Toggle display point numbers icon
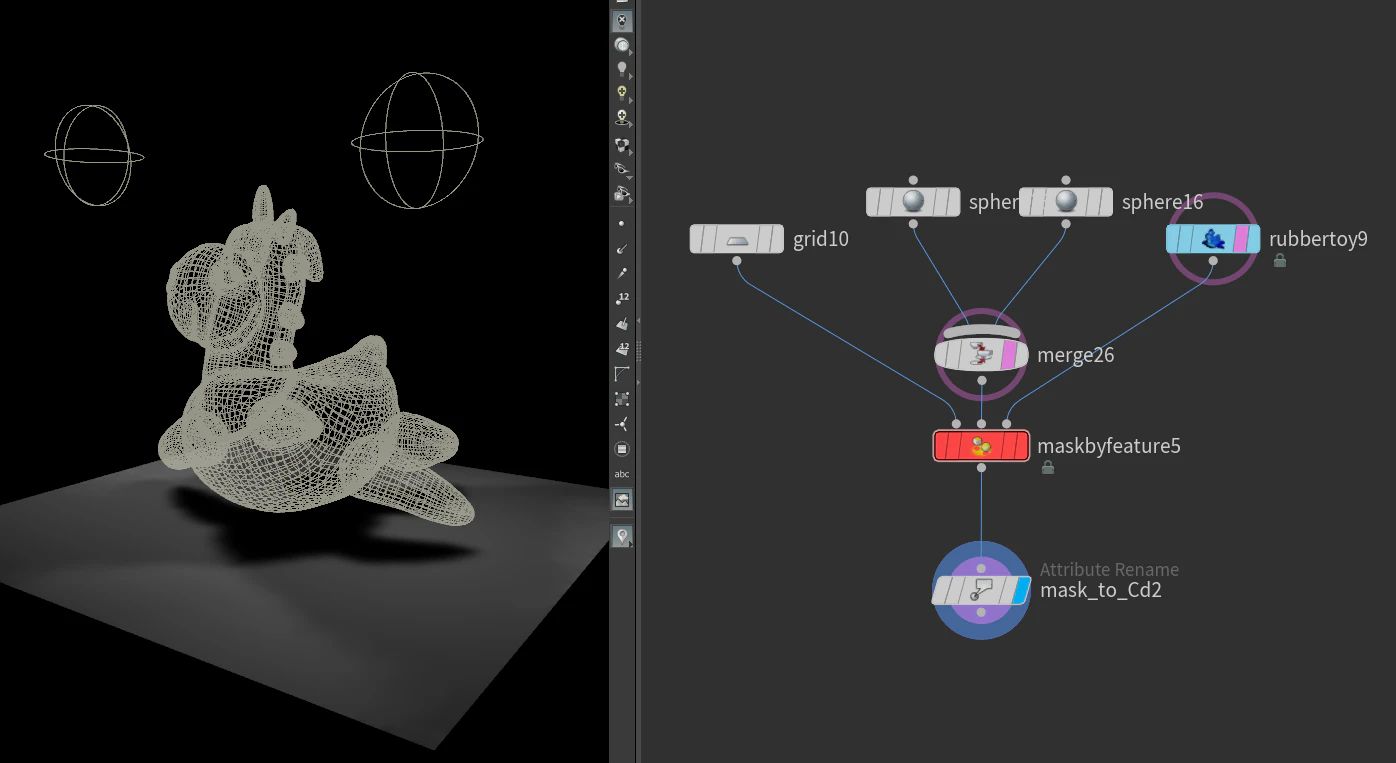The width and height of the screenshot is (1396, 763). pyautogui.click(x=622, y=298)
